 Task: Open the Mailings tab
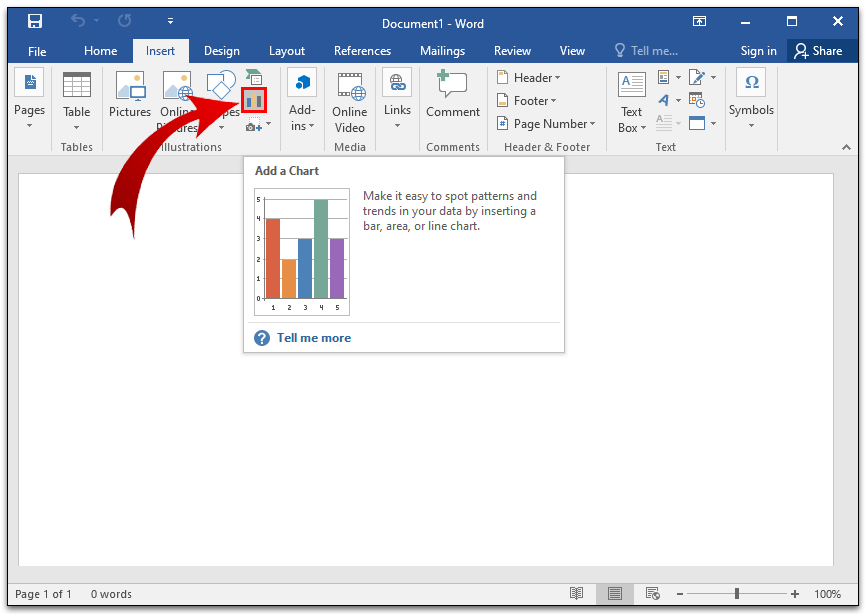click(442, 51)
